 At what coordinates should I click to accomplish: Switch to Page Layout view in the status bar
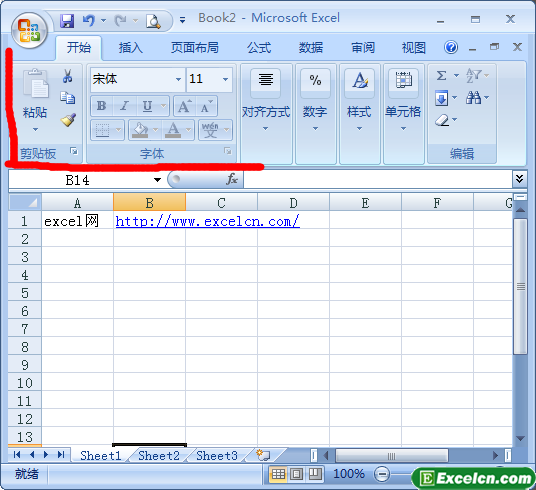pos(296,474)
